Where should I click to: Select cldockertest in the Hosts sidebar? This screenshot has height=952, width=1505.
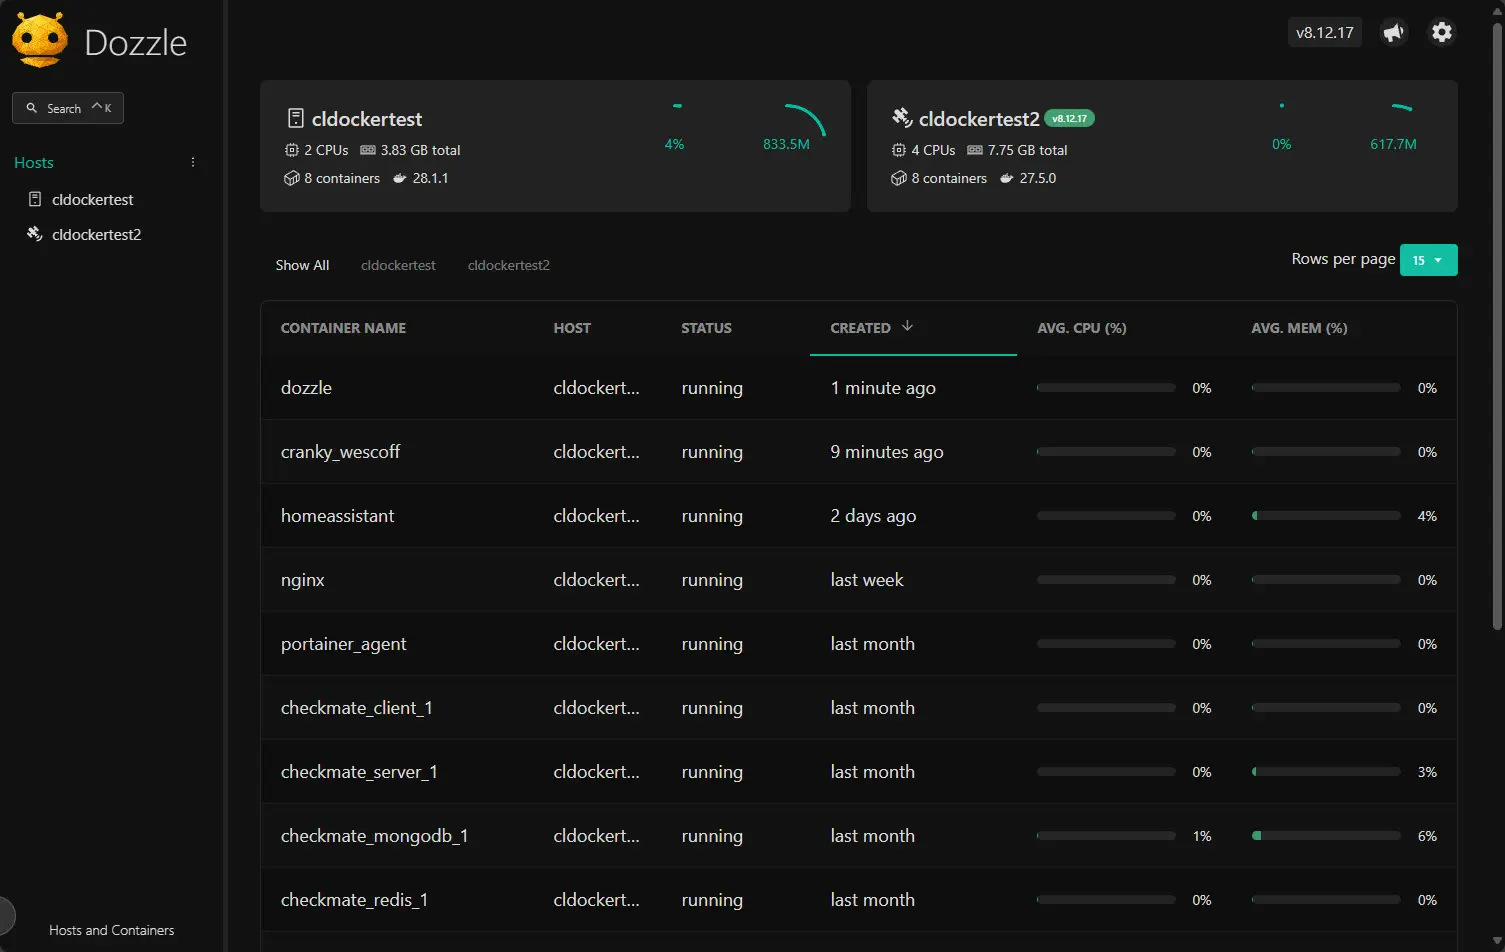(92, 199)
